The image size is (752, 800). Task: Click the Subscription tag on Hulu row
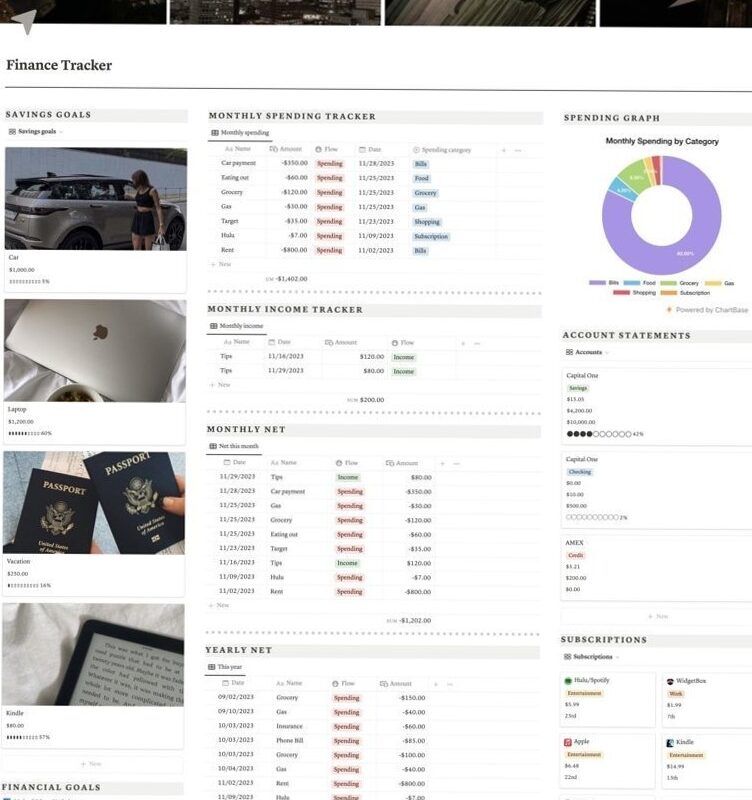431,236
